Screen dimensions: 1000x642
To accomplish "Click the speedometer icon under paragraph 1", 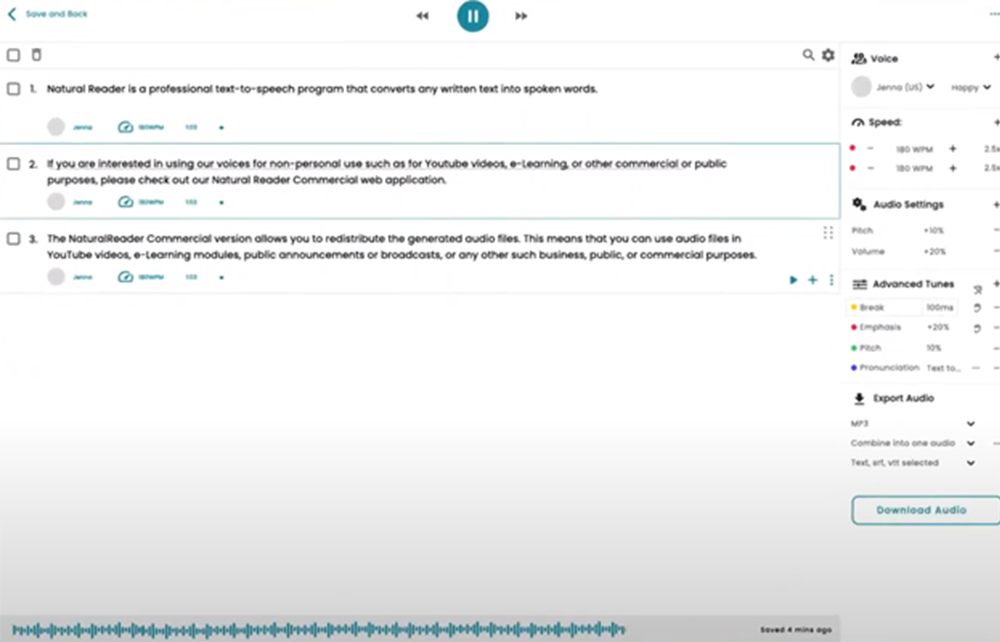I will 125,128.
